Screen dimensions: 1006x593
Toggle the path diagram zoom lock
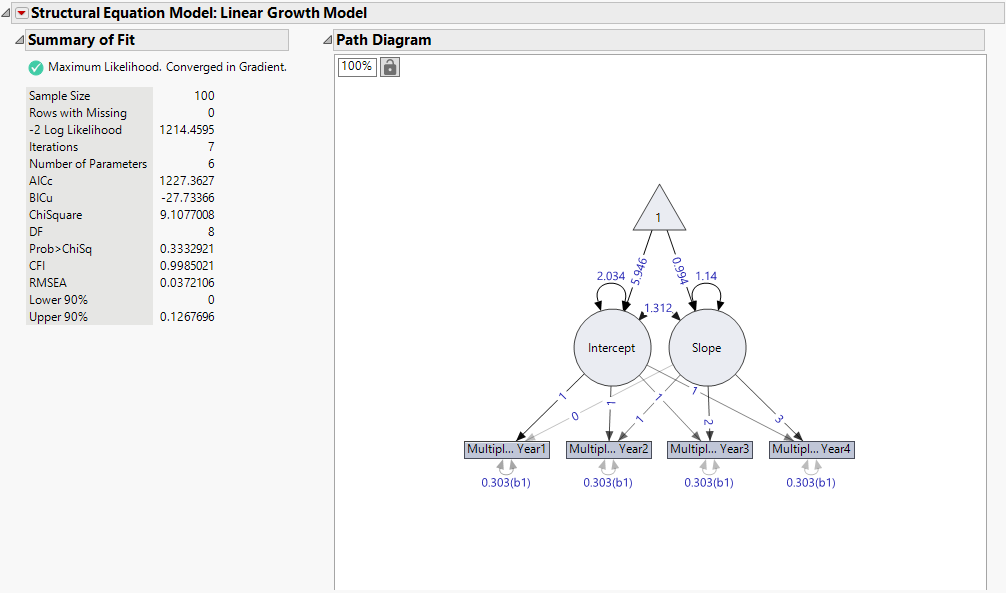[x=388, y=66]
